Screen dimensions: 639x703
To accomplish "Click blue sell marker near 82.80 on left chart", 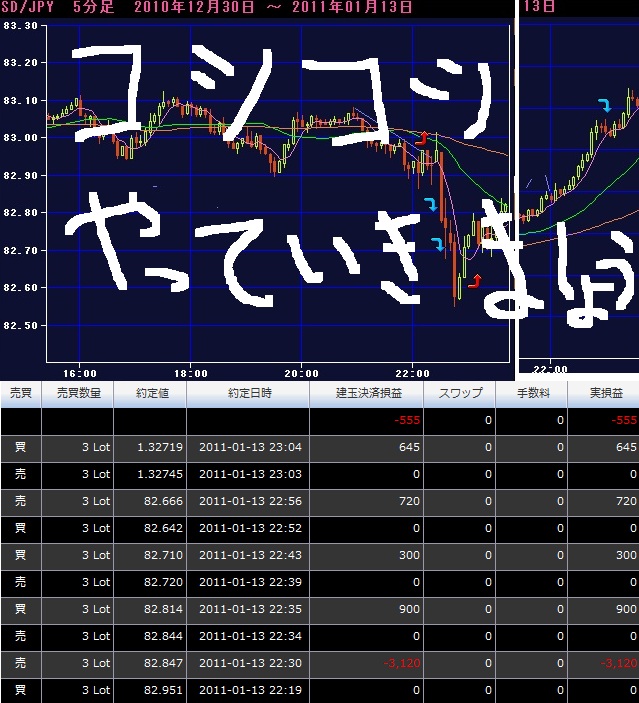I will tap(431, 204).
